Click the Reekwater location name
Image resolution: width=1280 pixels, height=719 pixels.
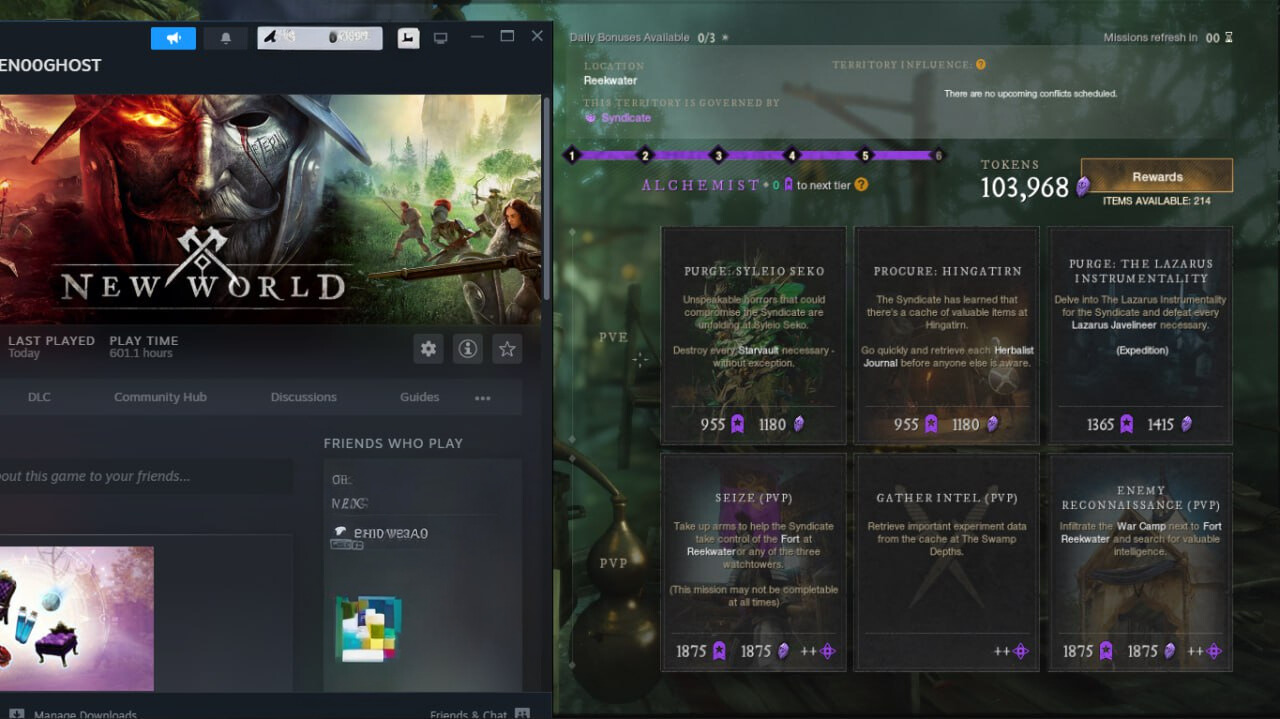point(610,81)
